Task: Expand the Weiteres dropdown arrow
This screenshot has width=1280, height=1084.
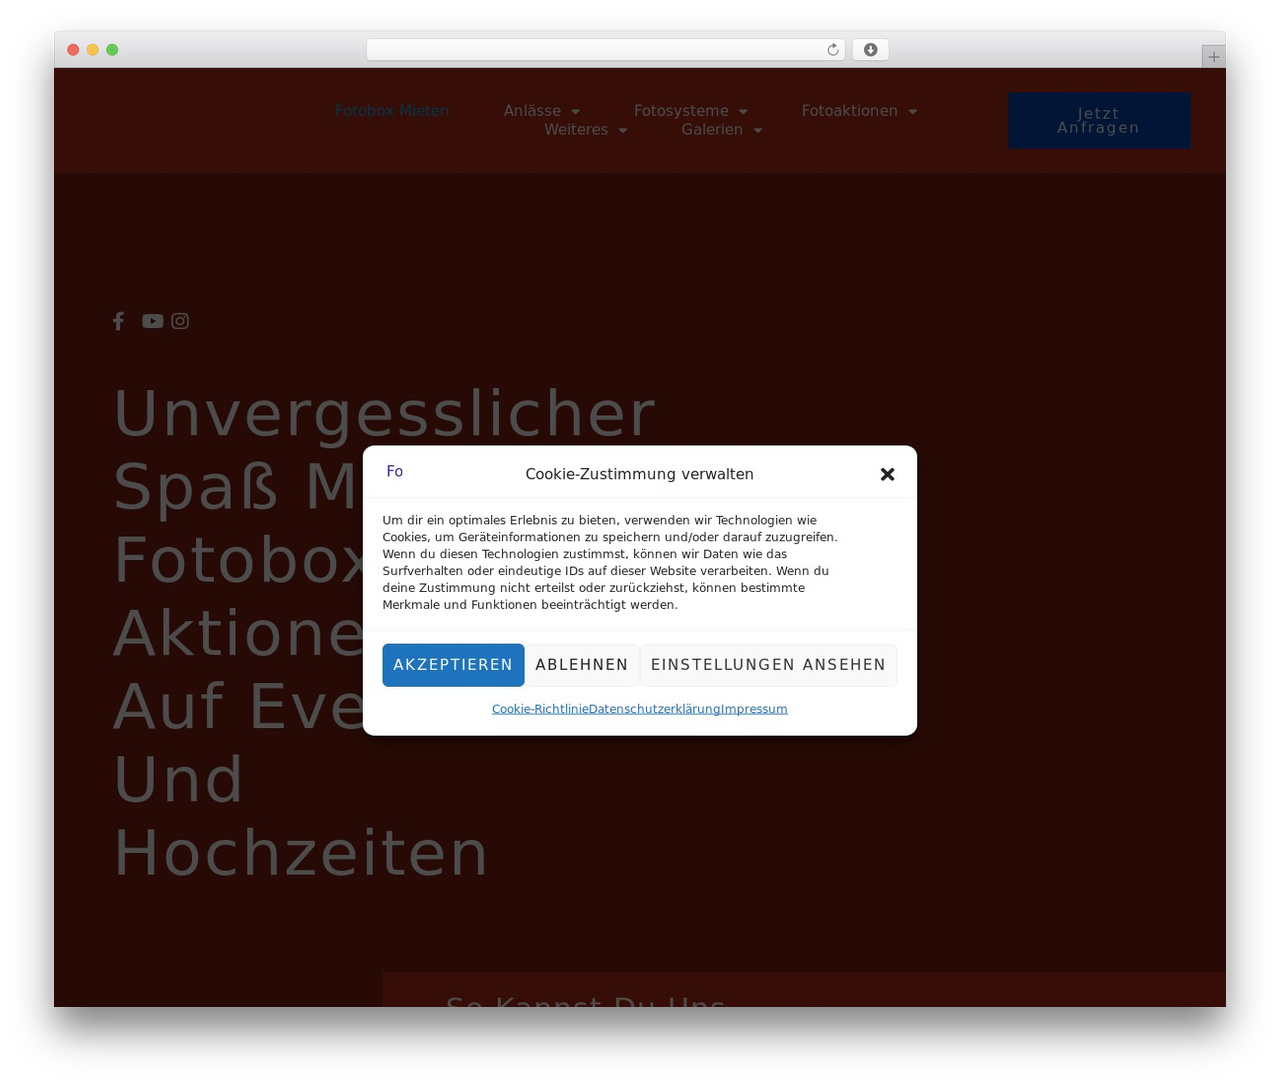Action: (622, 131)
